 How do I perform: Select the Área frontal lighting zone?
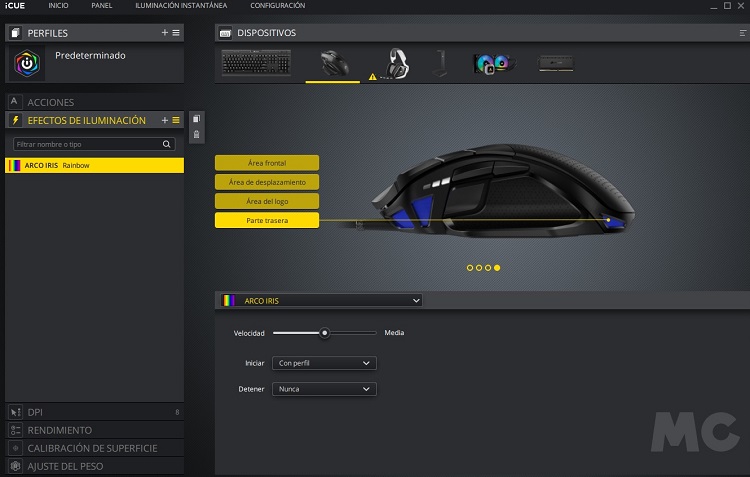coord(267,163)
